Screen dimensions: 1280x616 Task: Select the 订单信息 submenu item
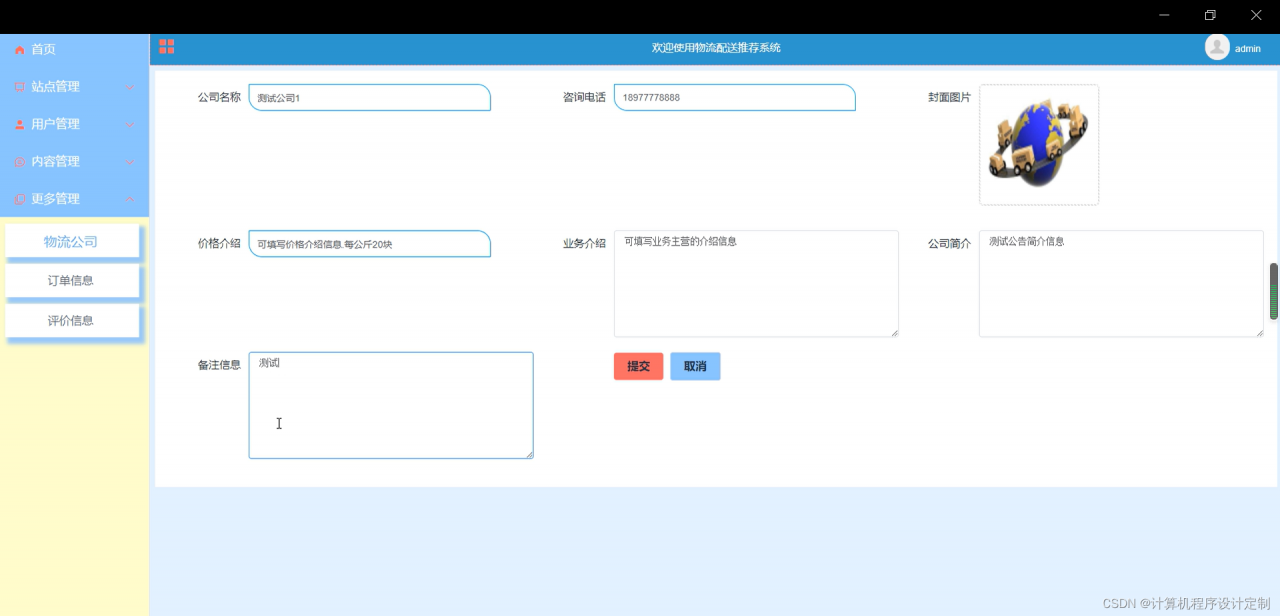pos(71,281)
